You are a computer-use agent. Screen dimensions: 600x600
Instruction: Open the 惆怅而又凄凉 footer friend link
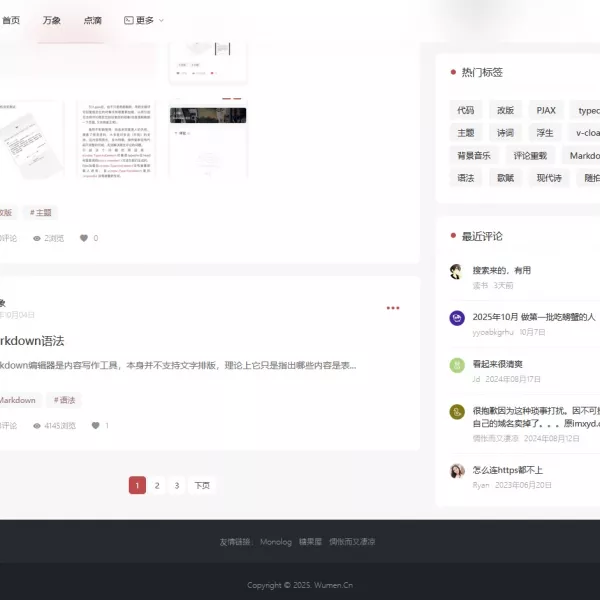(352, 542)
